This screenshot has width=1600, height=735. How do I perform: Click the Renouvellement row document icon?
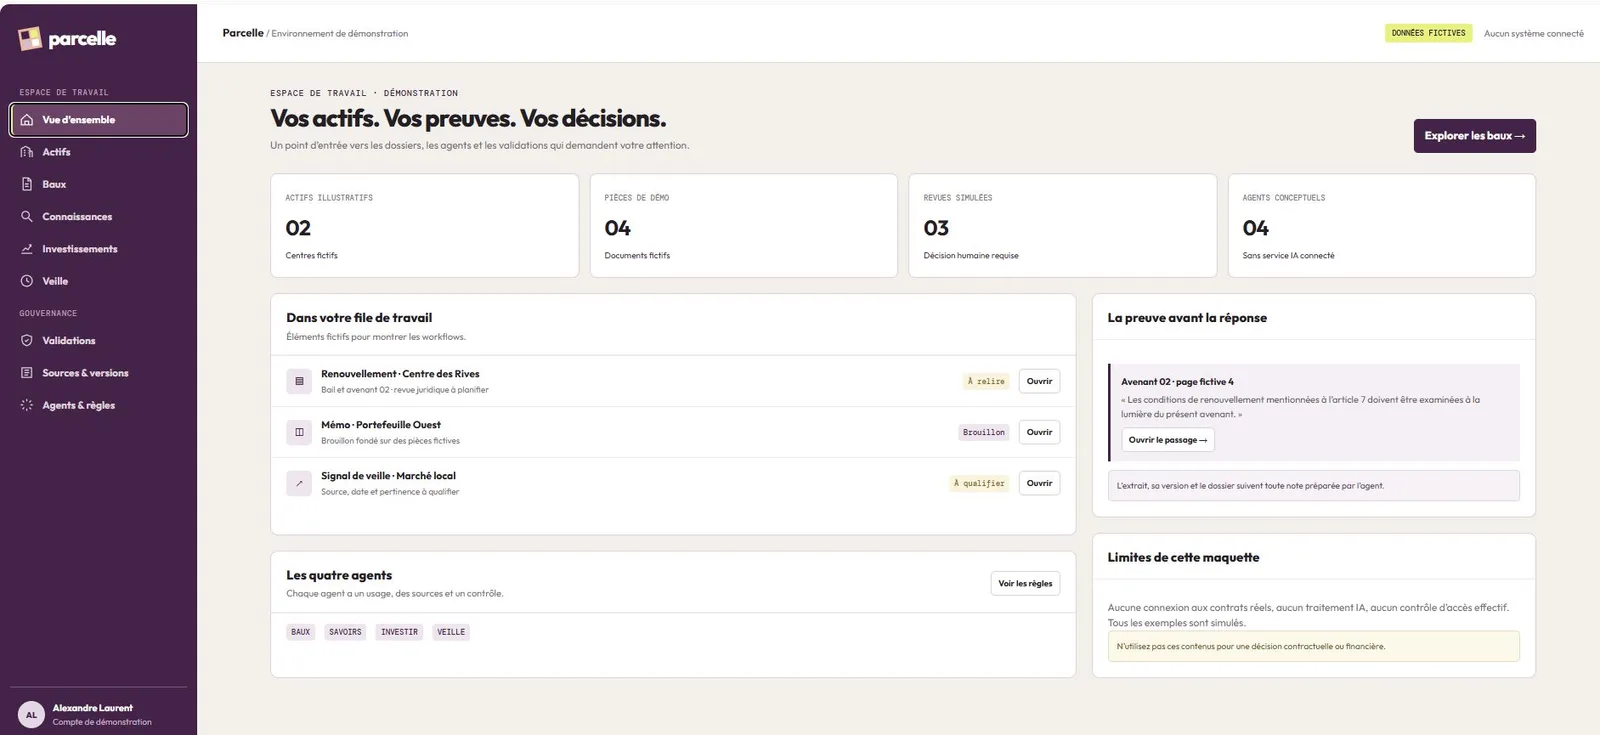[x=299, y=381]
